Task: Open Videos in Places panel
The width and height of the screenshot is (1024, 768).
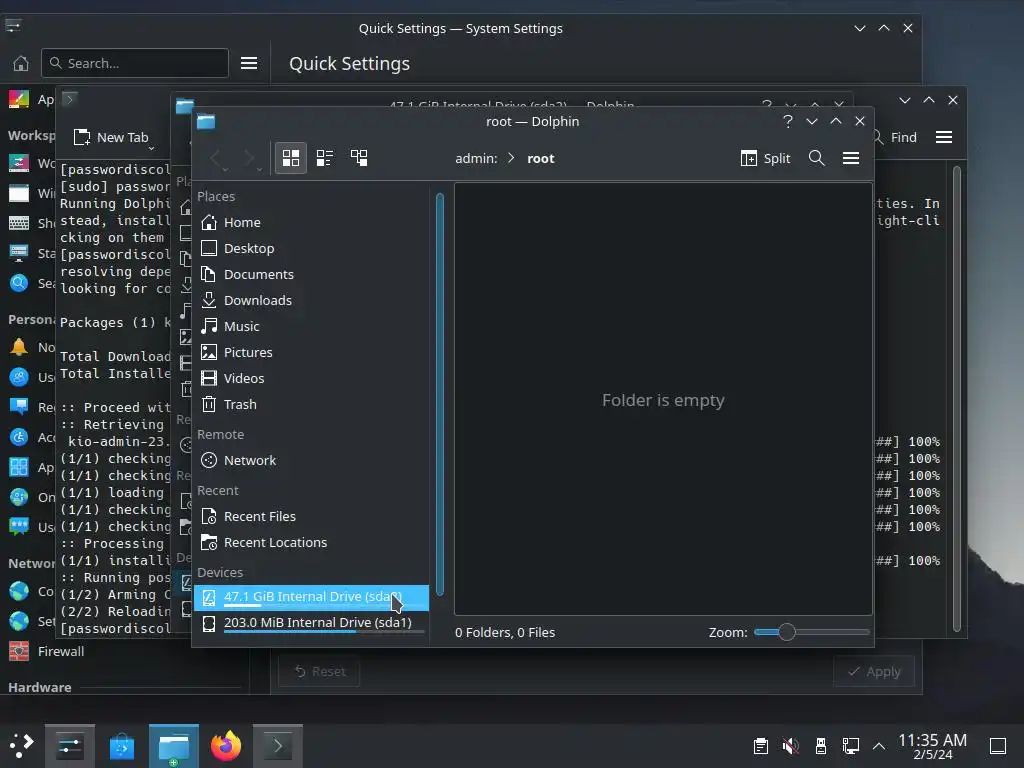Action: (312, 378)
